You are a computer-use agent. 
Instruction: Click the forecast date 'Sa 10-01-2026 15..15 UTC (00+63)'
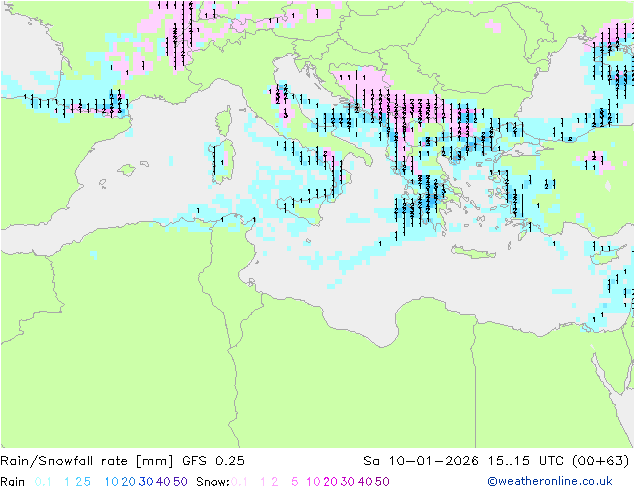point(496,461)
